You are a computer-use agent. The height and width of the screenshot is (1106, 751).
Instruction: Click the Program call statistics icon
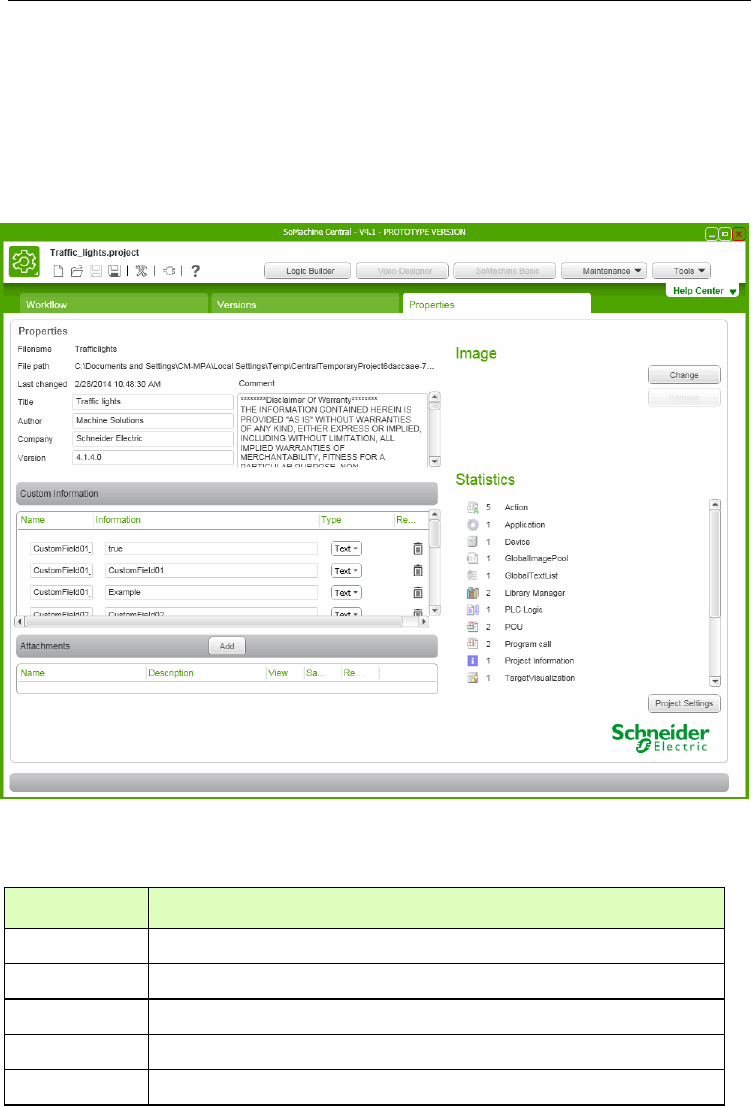(x=472, y=644)
